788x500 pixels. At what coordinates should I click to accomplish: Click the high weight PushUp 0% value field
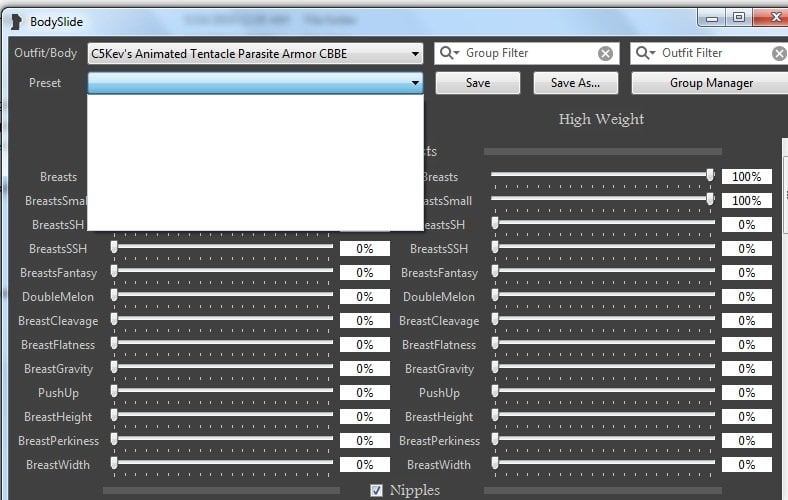(747, 392)
